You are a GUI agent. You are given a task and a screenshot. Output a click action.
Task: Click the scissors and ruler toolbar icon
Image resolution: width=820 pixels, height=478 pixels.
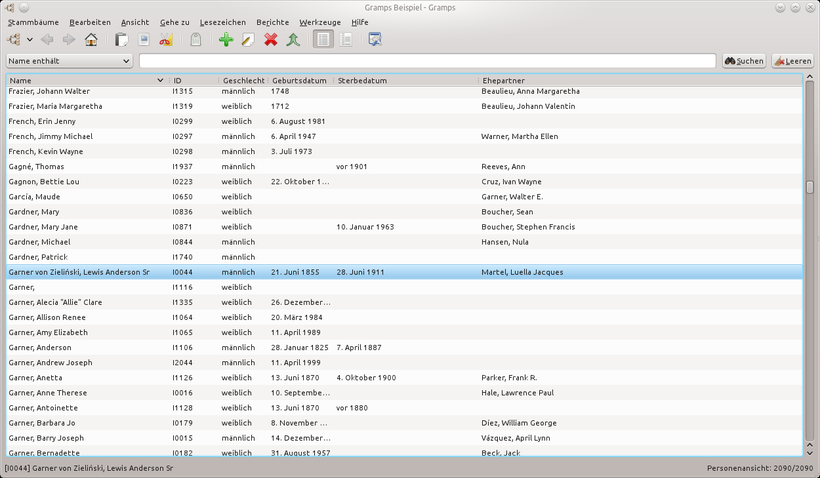pos(166,39)
